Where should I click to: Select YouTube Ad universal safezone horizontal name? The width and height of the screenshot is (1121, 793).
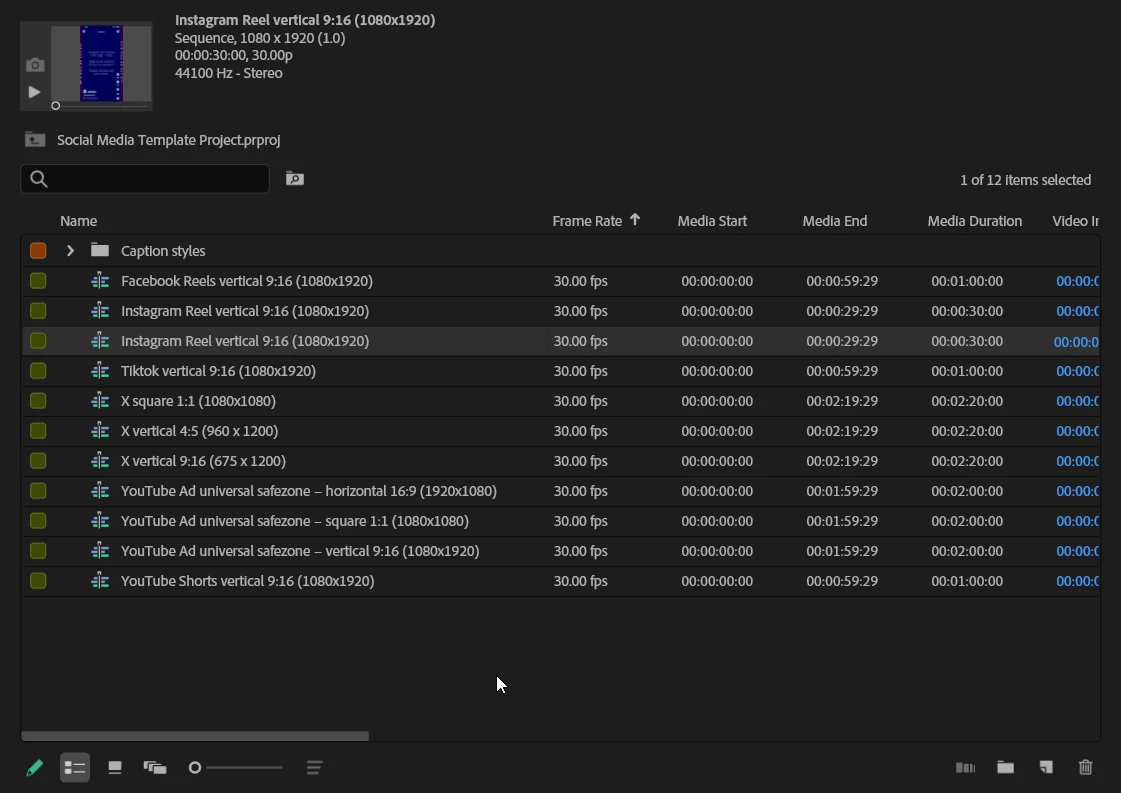pos(309,491)
